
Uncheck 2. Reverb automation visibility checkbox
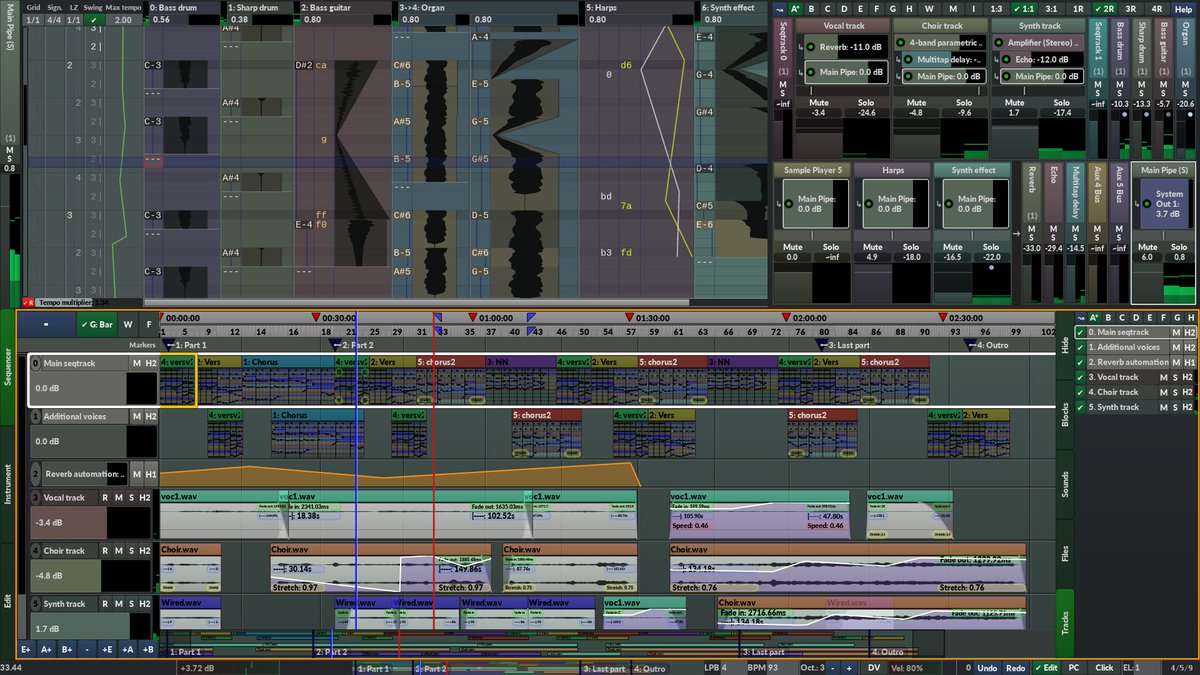[1080, 362]
